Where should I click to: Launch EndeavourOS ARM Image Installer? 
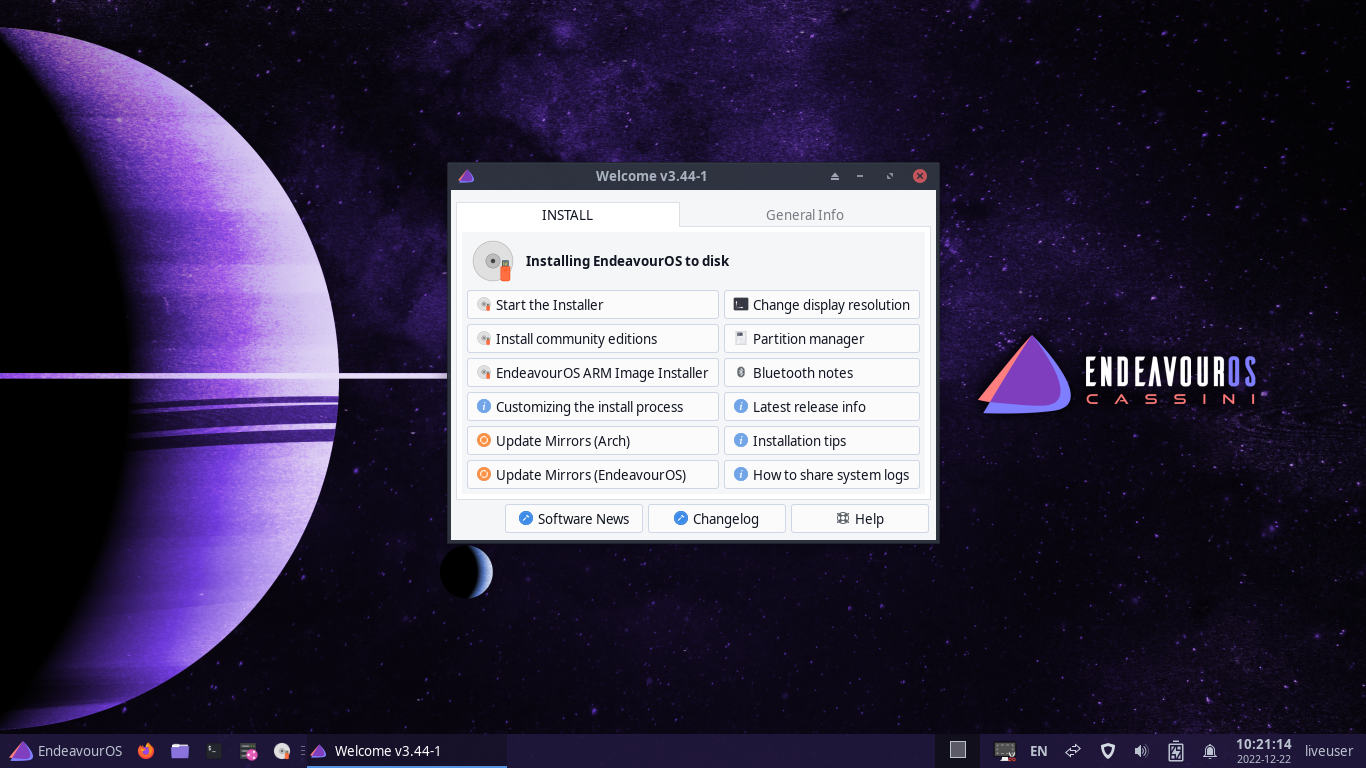coord(593,373)
